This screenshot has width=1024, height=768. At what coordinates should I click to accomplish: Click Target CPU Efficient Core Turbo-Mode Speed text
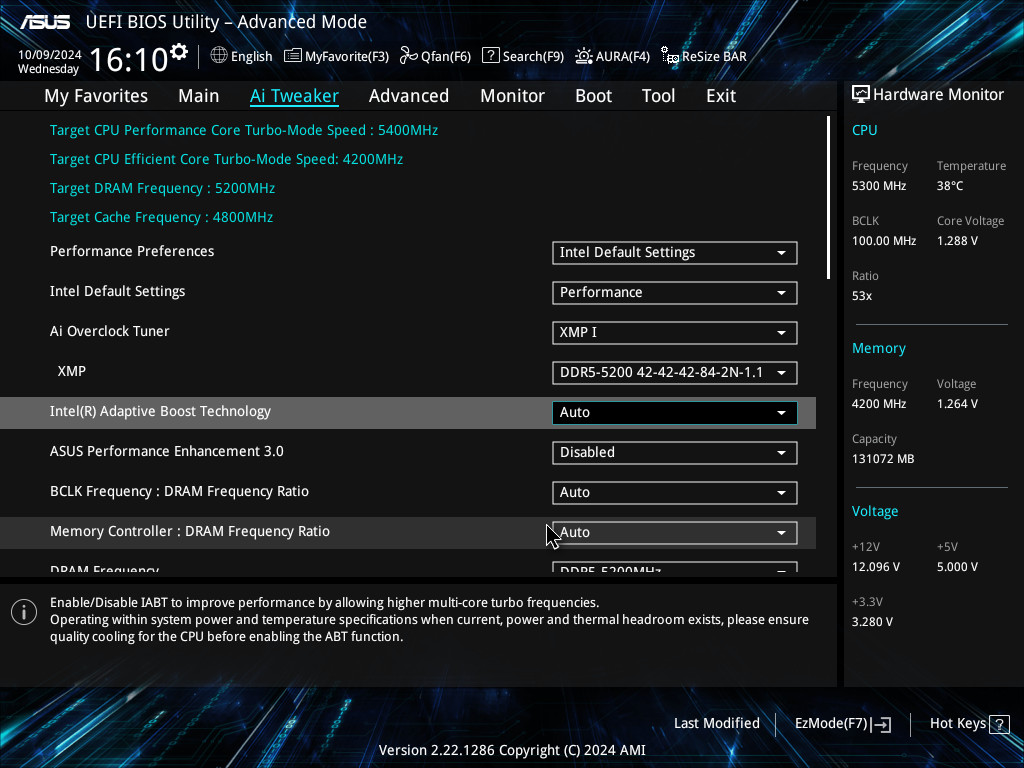pos(226,159)
